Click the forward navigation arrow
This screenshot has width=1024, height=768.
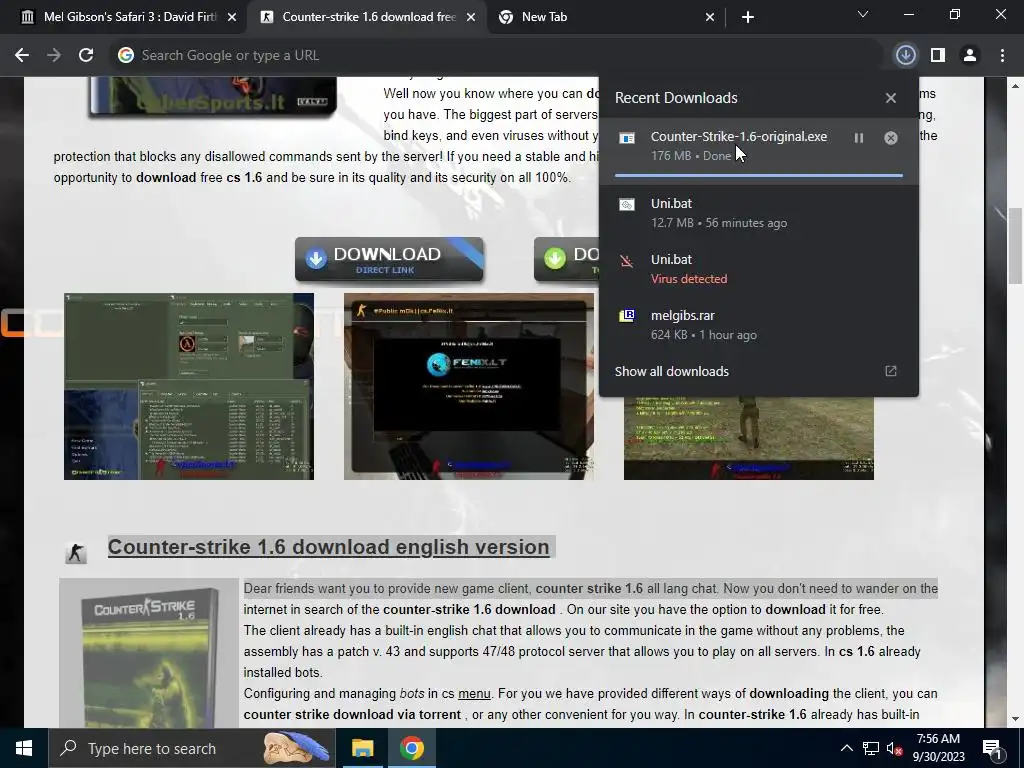(x=54, y=56)
